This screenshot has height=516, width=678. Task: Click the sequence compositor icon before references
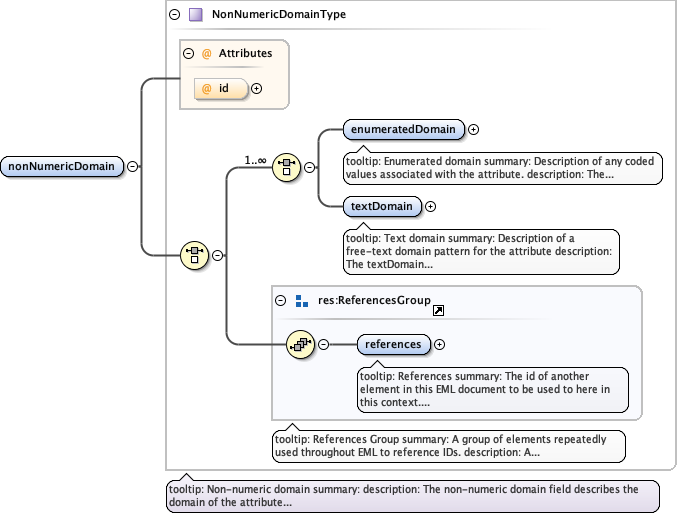tap(300, 344)
